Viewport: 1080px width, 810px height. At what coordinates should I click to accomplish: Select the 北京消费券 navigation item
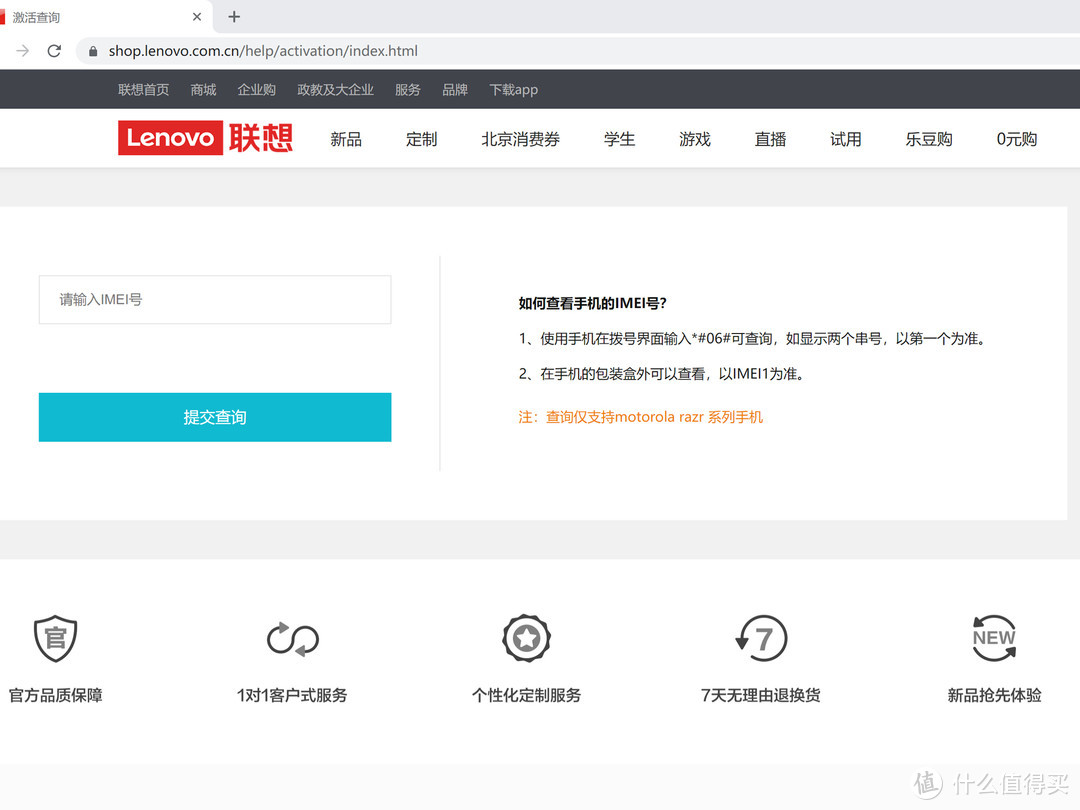coord(520,140)
